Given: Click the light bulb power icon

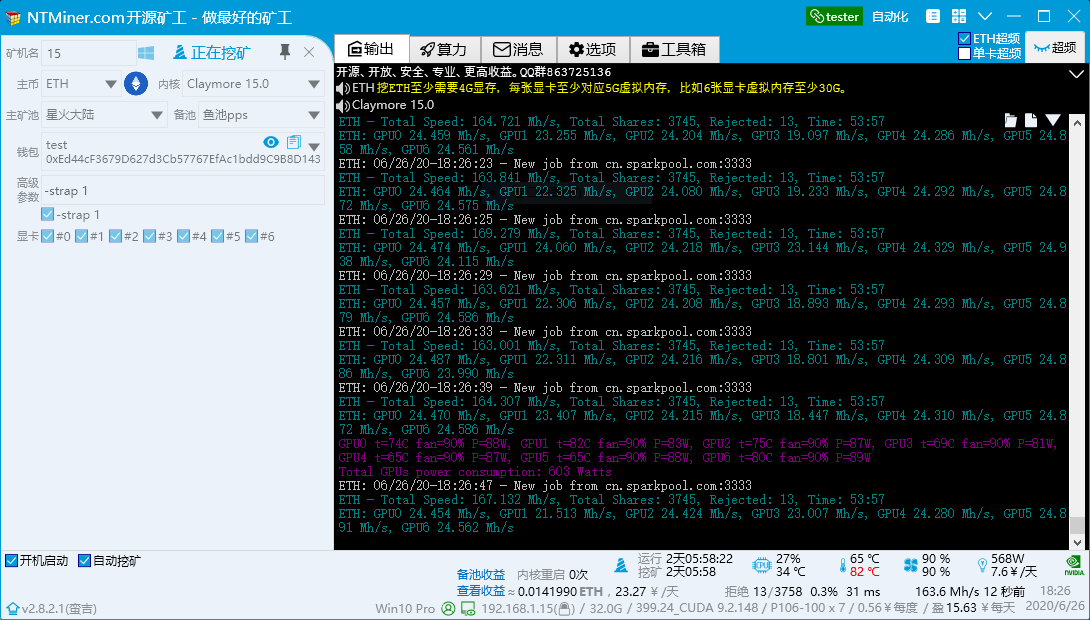Looking at the screenshot, I should click(x=982, y=566).
